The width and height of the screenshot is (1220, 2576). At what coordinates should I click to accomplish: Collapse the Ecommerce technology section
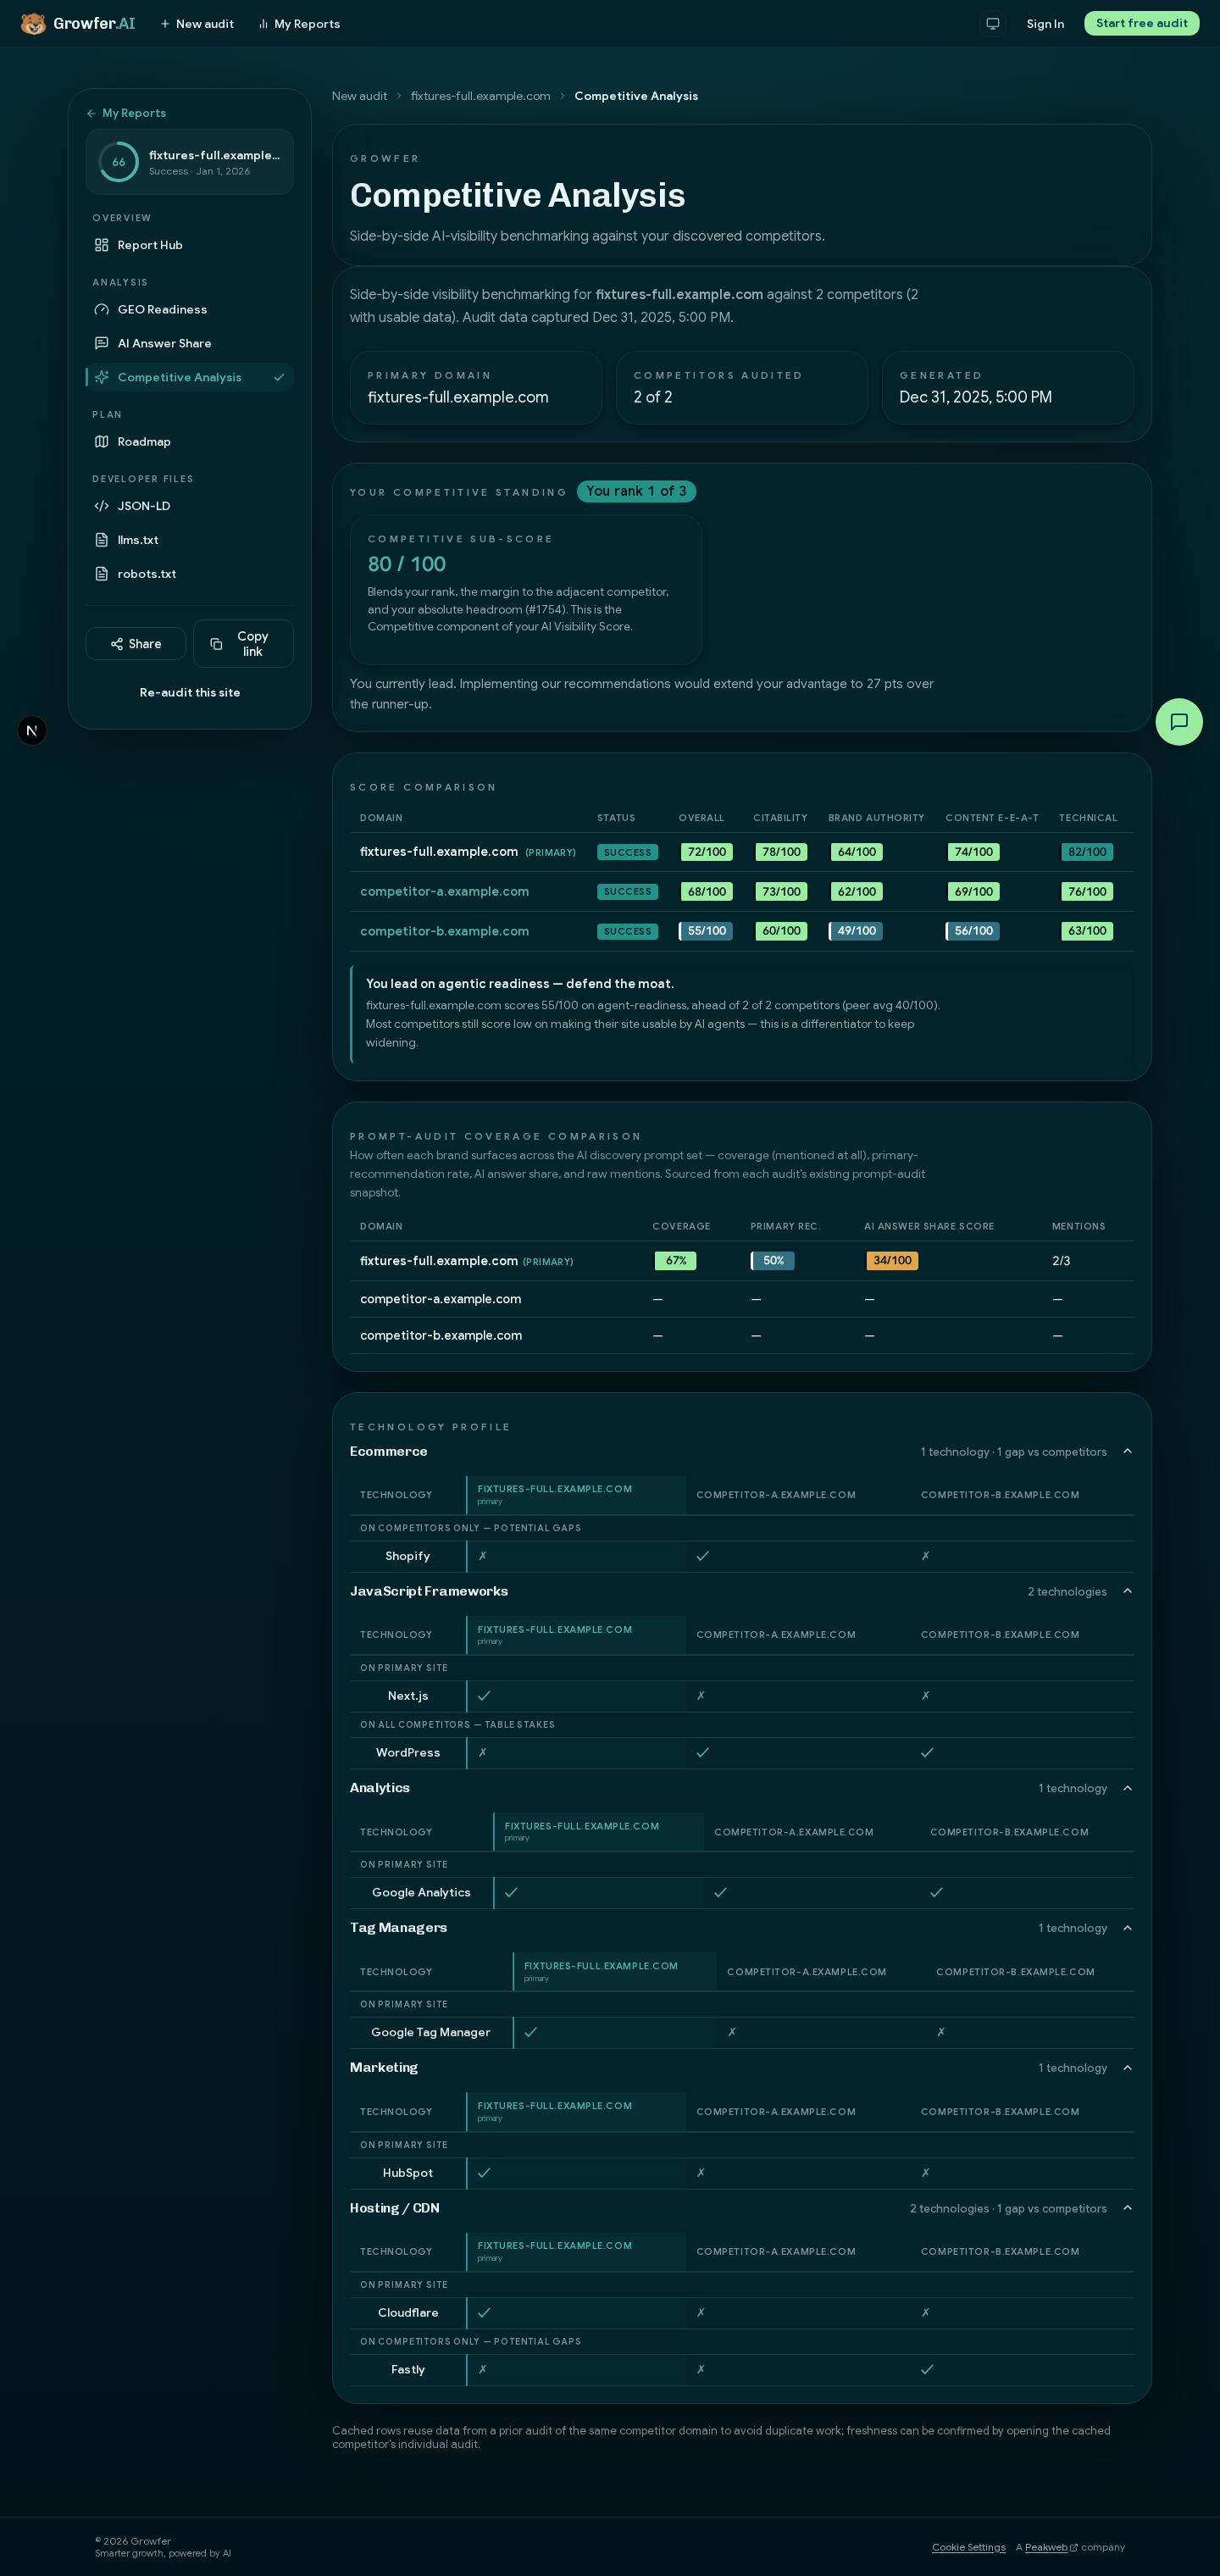pos(1127,1451)
